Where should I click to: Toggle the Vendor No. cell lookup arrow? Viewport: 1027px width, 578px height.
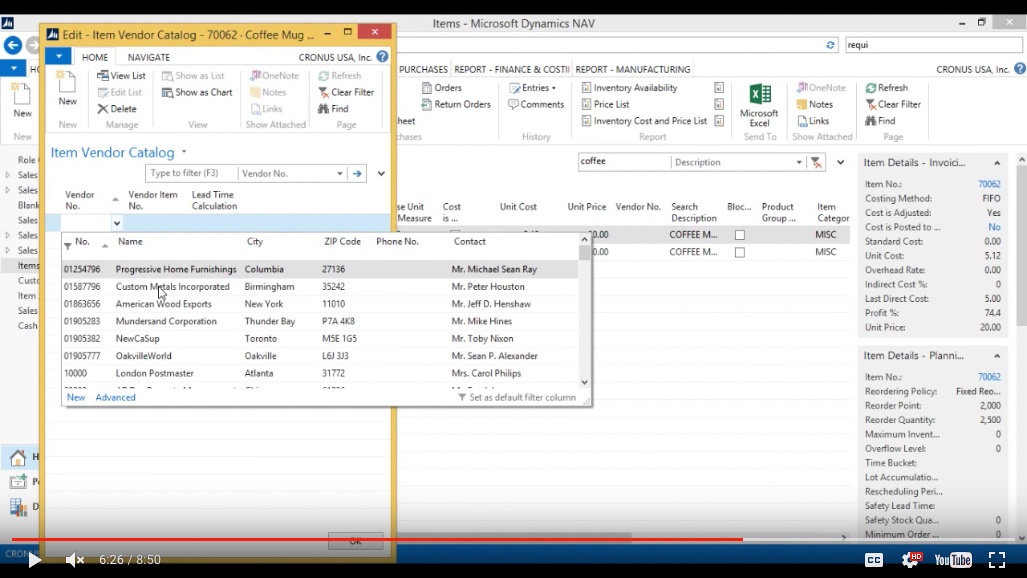pyautogui.click(x=117, y=223)
